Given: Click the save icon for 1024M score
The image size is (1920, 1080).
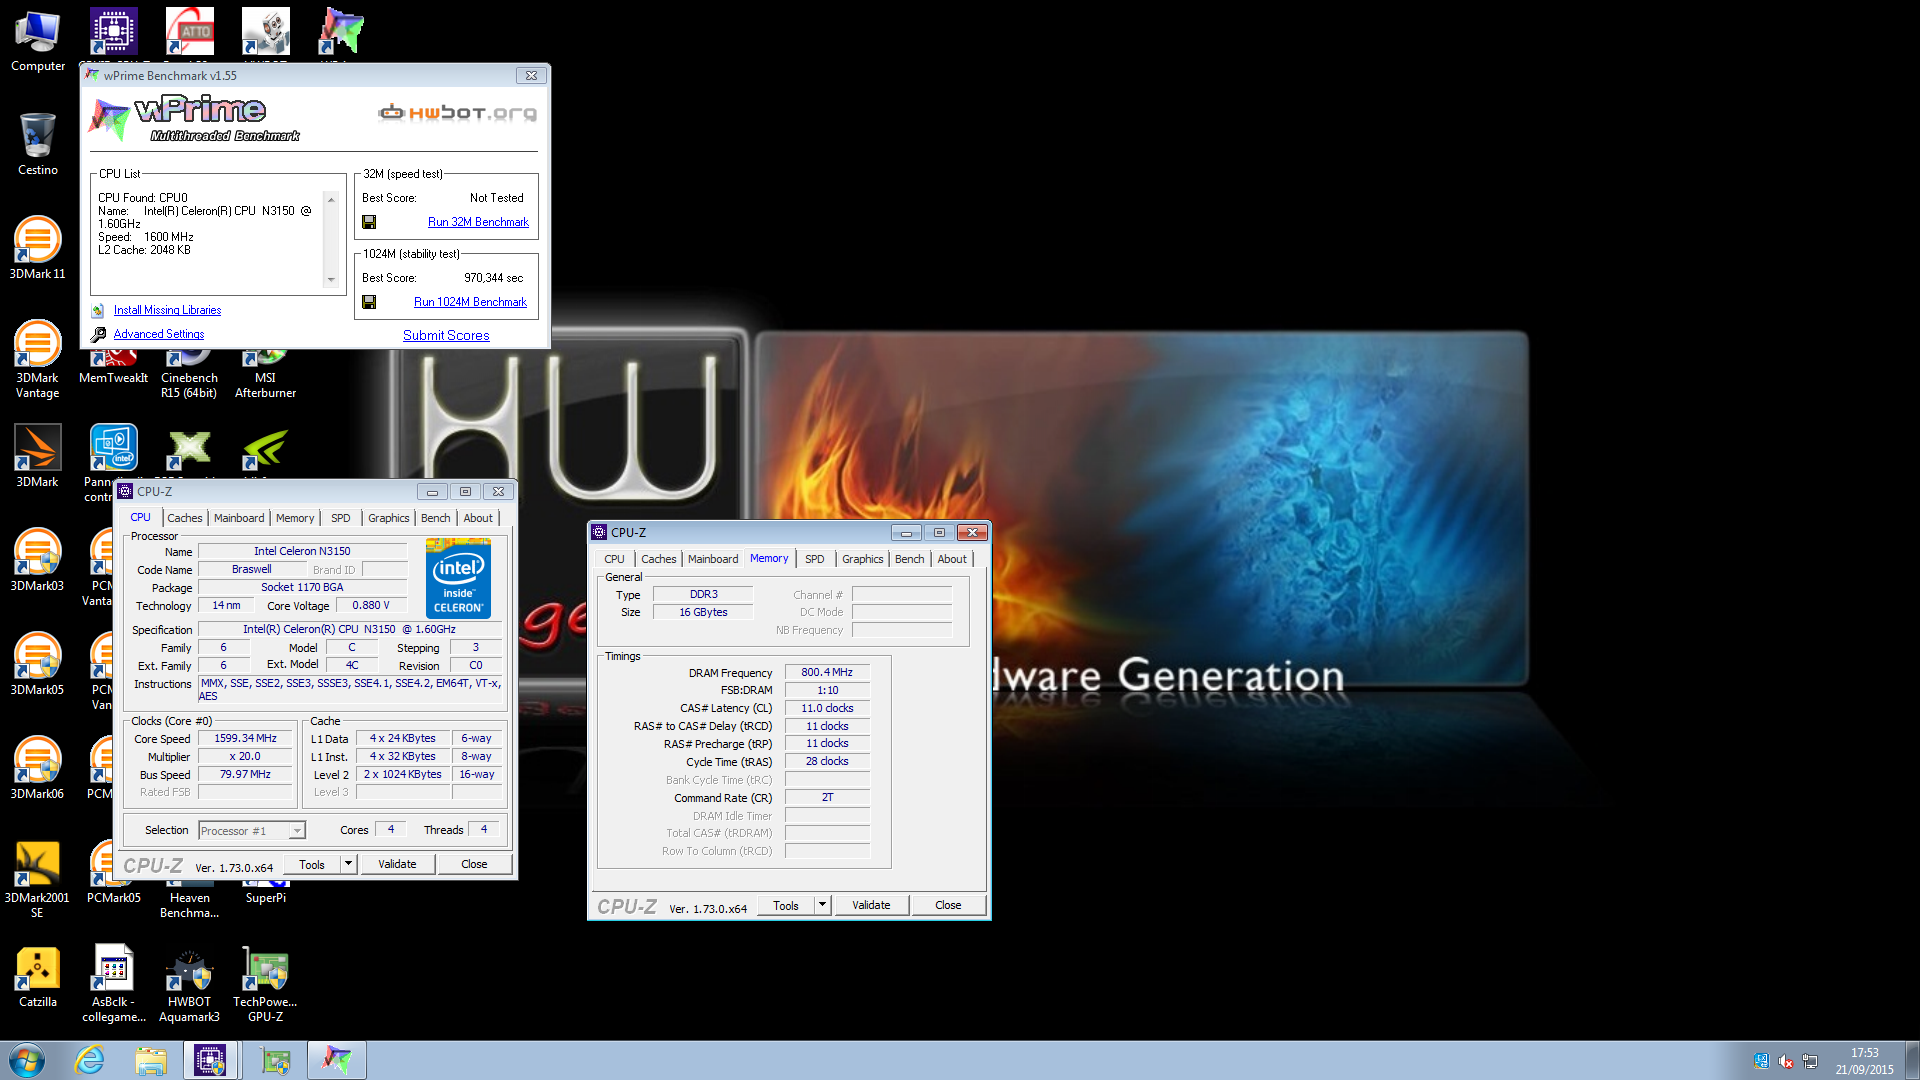Looking at the screenshot, I should click(369, 302).
